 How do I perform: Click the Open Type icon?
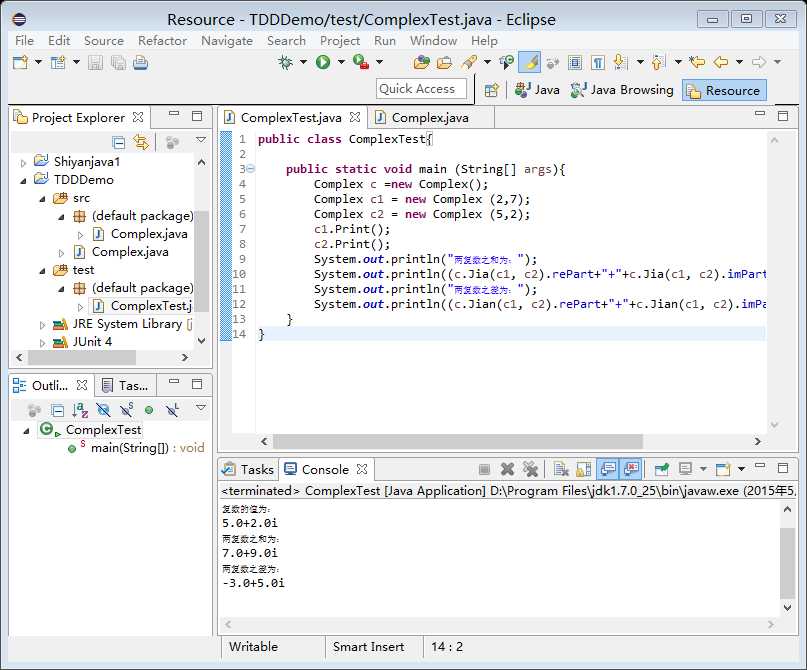coord(422,62)
